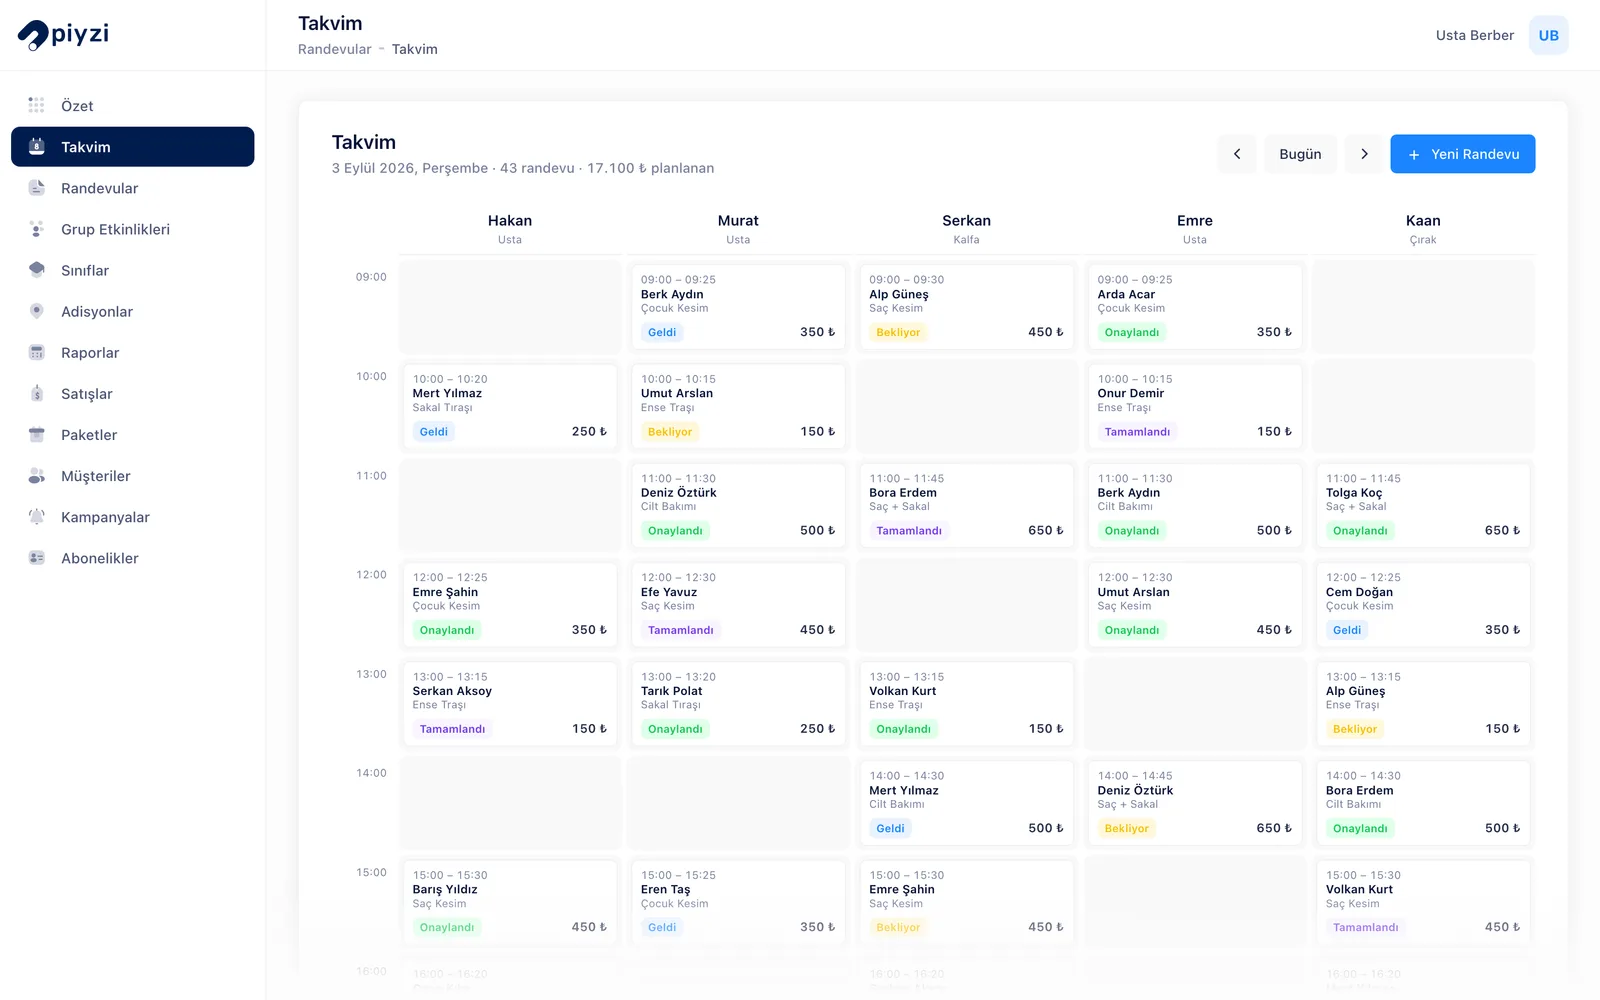Open the Adisyonlar icon

[x=37, y=311]
